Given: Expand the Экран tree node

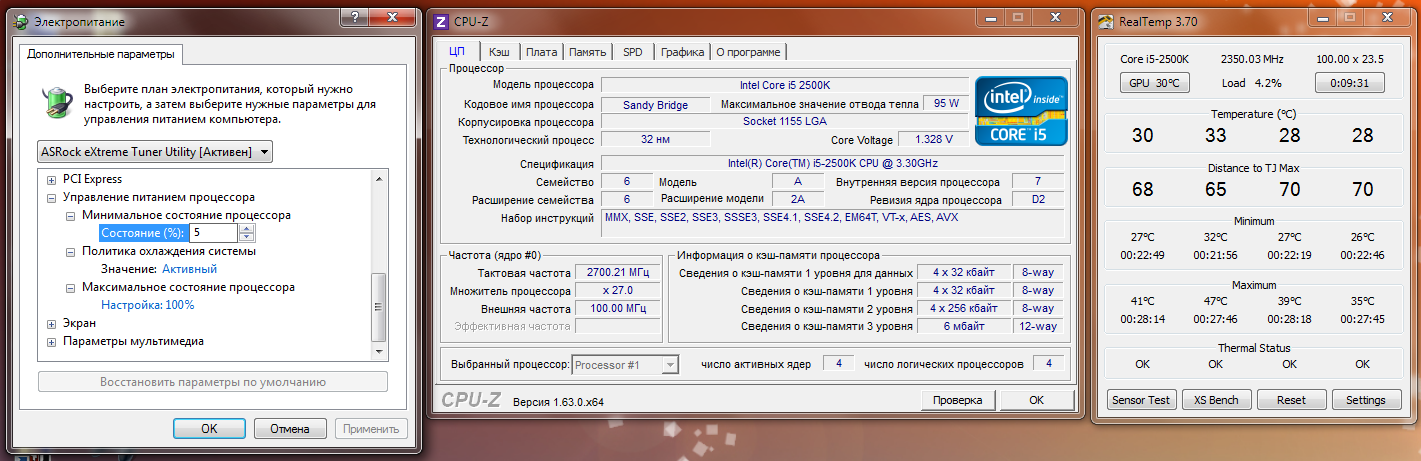Looking at the screenshot, I should [x=52, y=323].
